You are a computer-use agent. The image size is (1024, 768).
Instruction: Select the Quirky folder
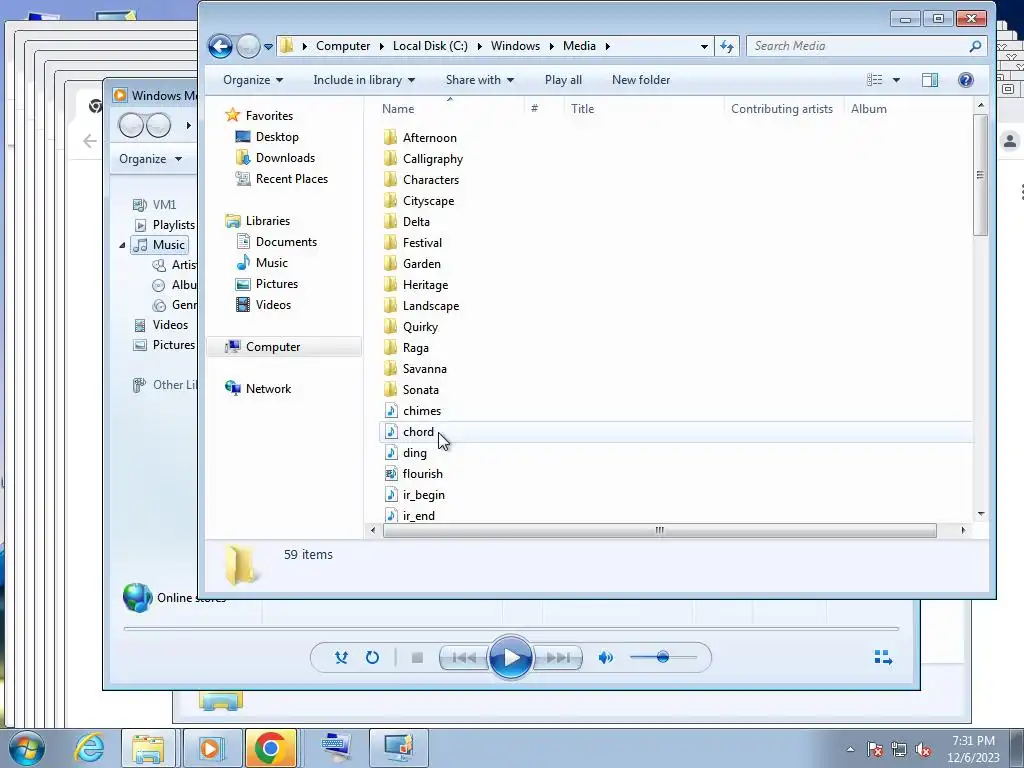coord(420,327)
